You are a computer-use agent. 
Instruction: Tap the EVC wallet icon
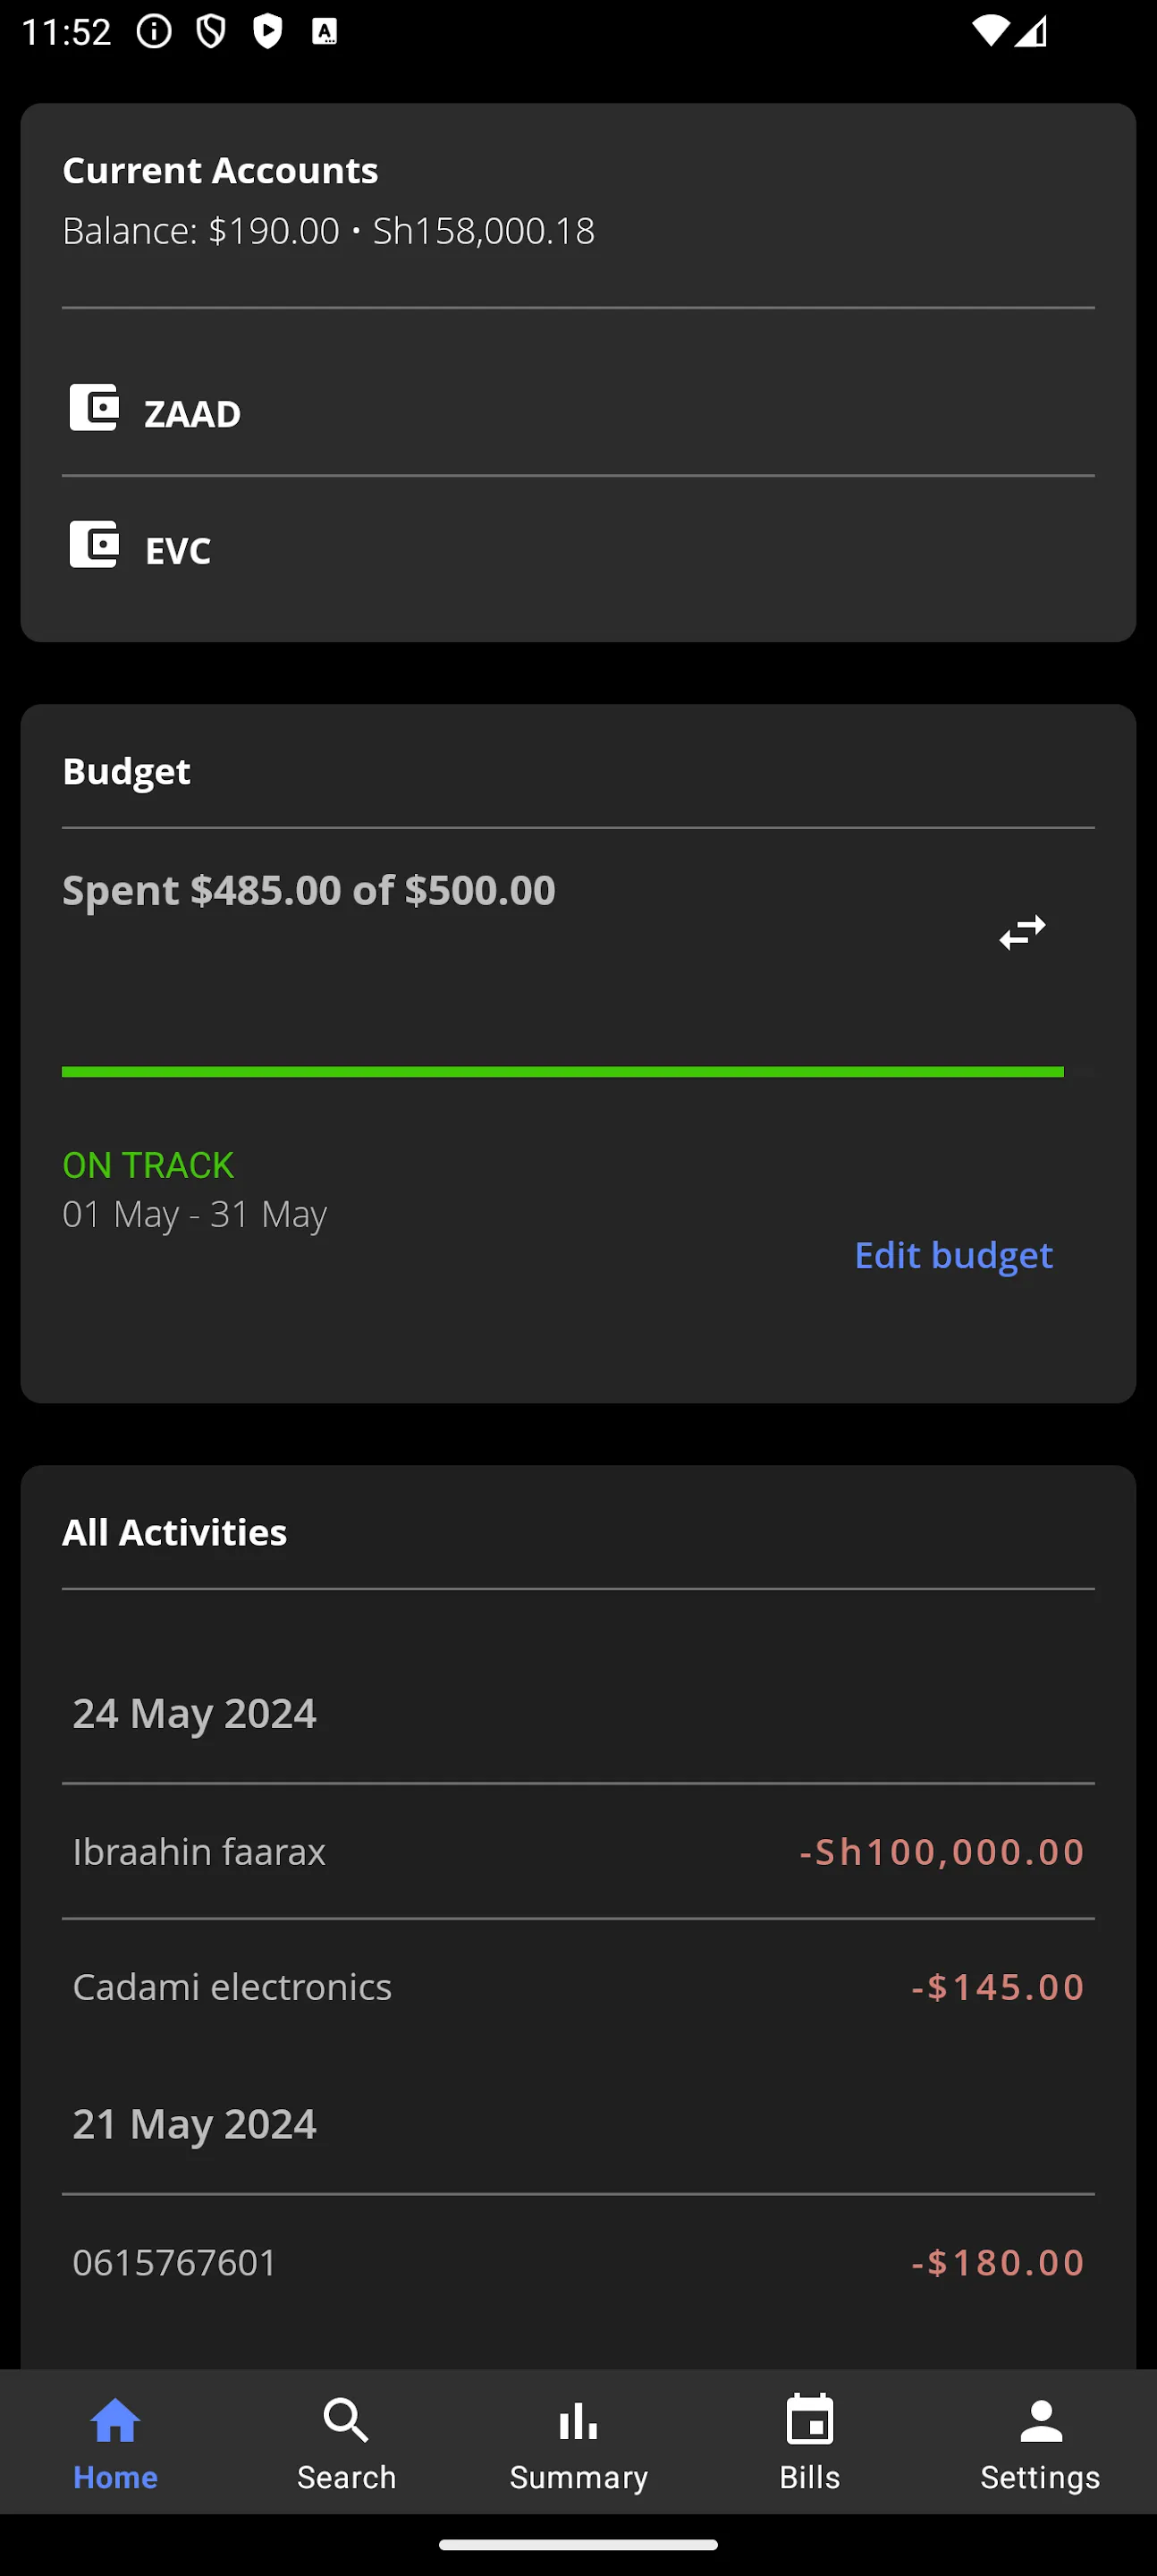pyautogui.click(x=93, y=545)
